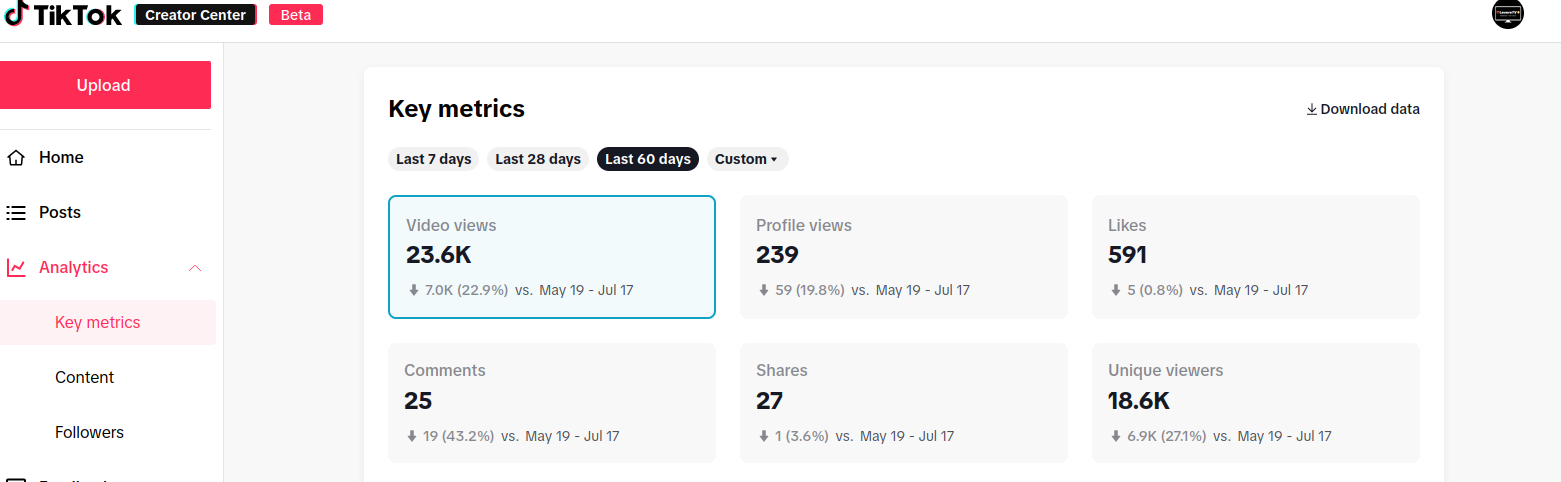Click the Posts list icon
This screenshot has width=1561, height=482.
pos(16,213)
